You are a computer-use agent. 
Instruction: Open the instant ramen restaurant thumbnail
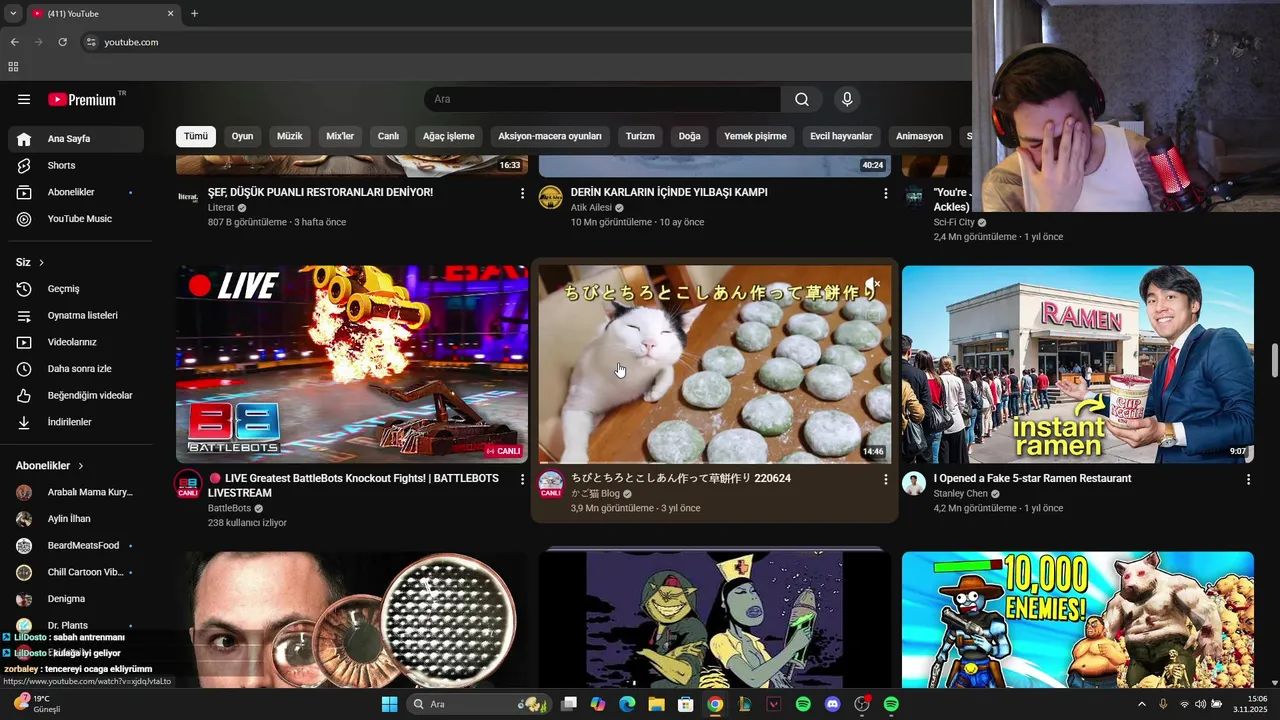[x=1077, y=364]
